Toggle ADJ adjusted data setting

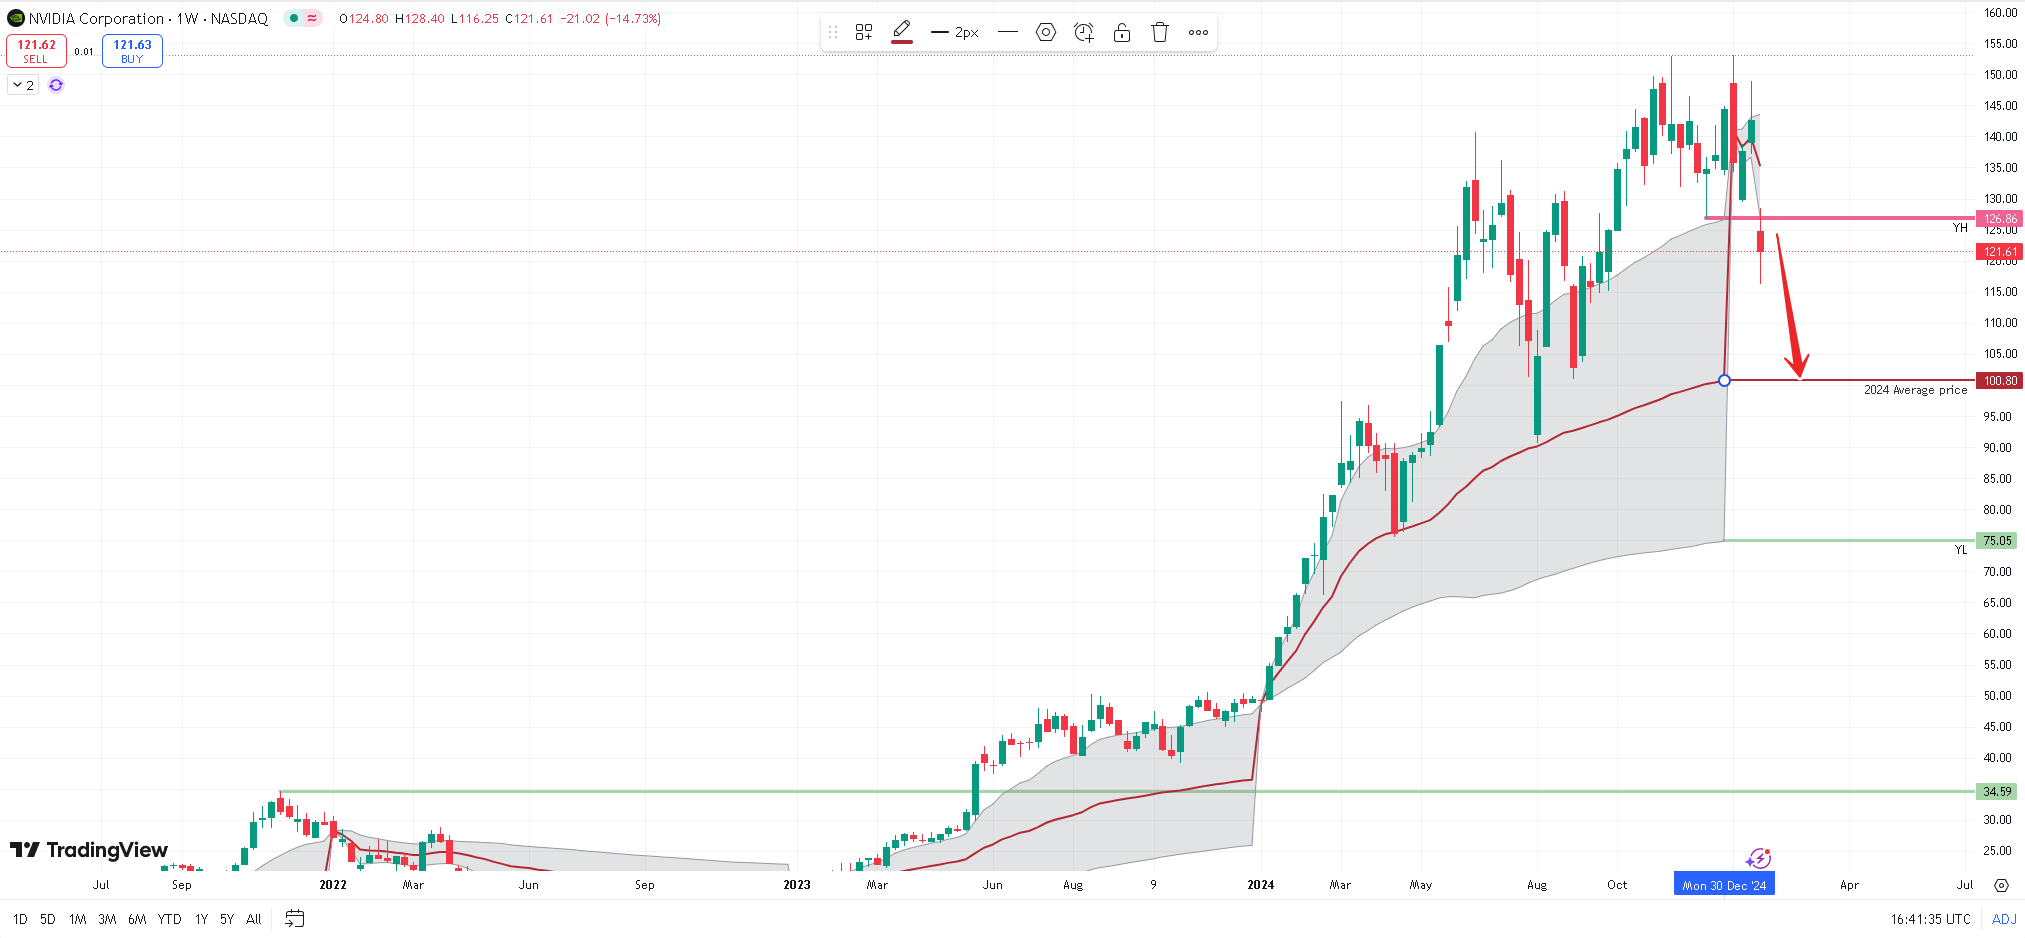point(2004,919)
